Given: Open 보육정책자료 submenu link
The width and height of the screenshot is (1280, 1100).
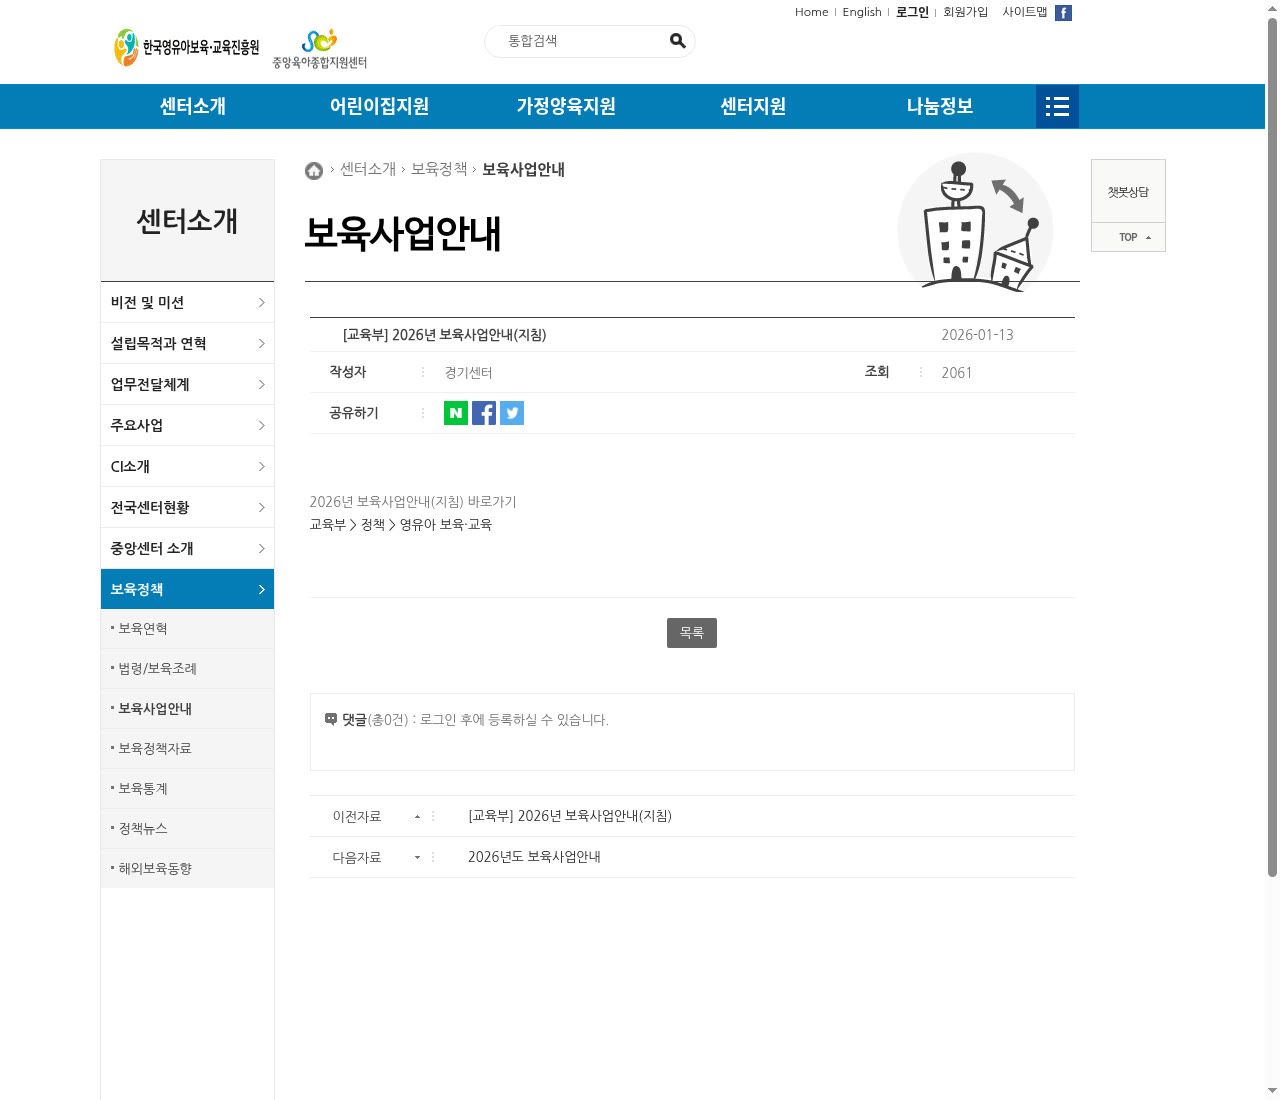Looking at the screenshot, I should 155,748.
